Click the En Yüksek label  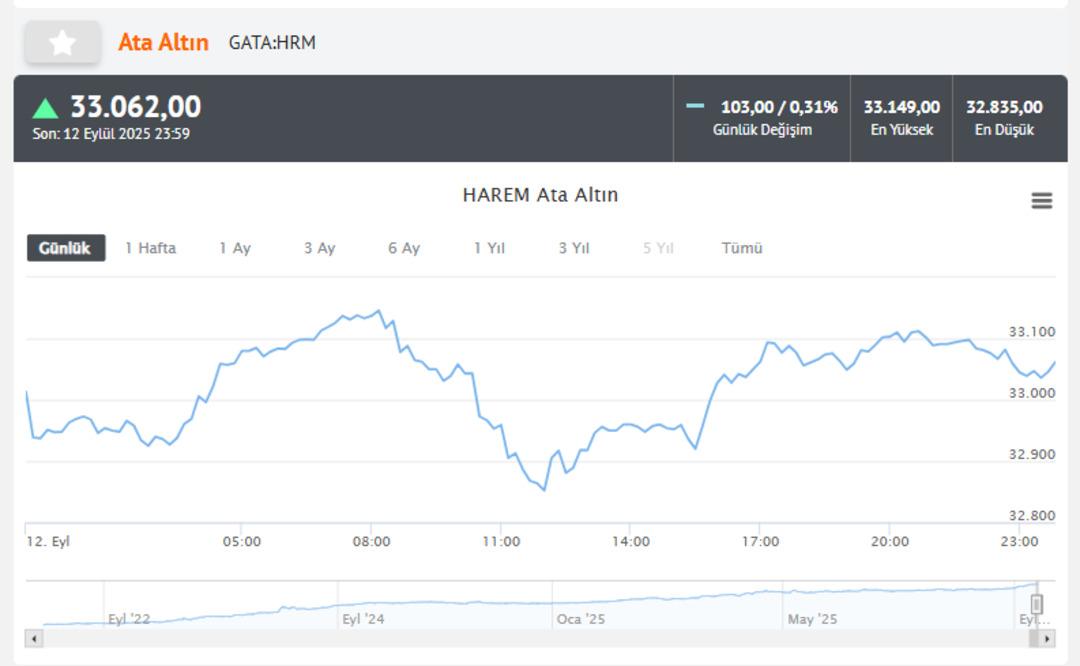click(x=902, y=129)
